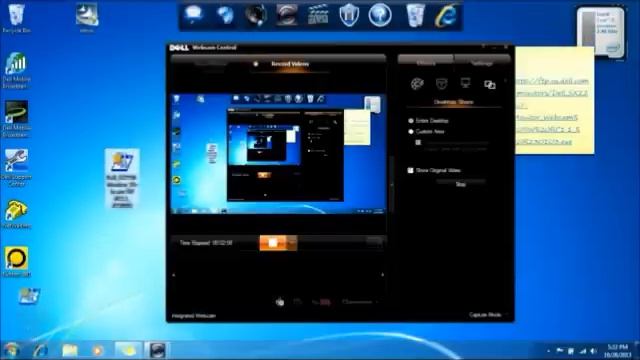Toggle the Show Original Video checkbox
The width and height of the screenshot is (640, 360).
tap(411, 170)
